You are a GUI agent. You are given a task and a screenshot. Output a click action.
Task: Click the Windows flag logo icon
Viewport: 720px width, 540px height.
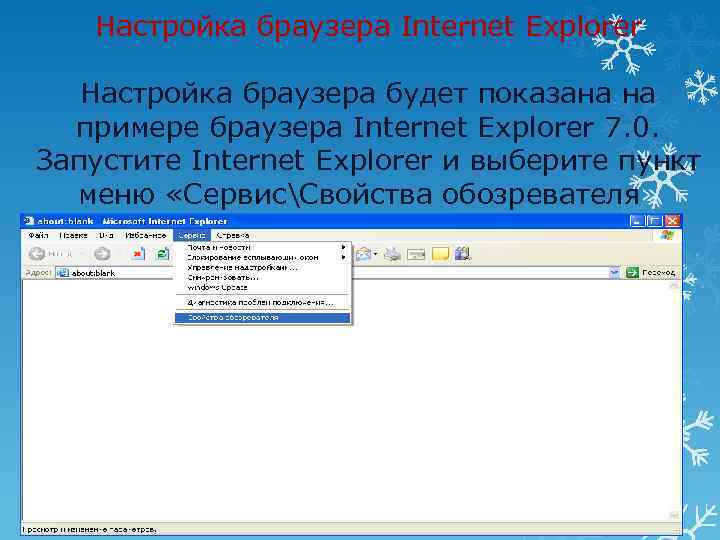pyautogui.click(x=667, y=236)
